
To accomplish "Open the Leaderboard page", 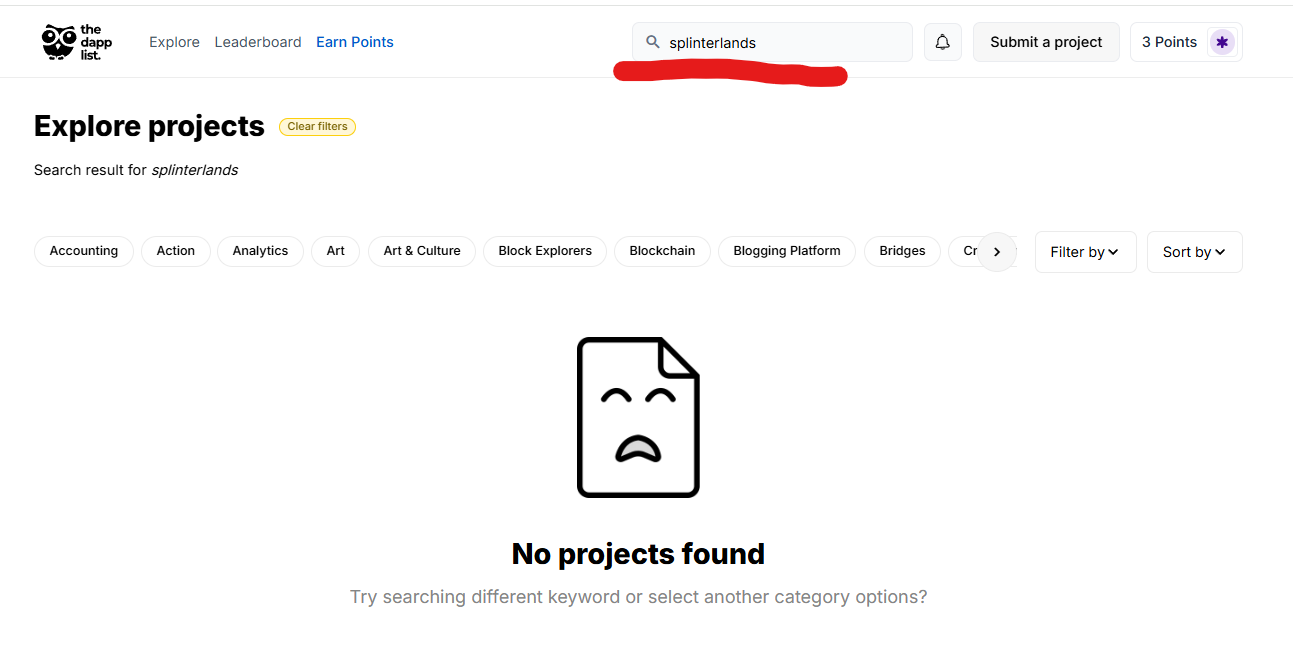I will (258, 42).
